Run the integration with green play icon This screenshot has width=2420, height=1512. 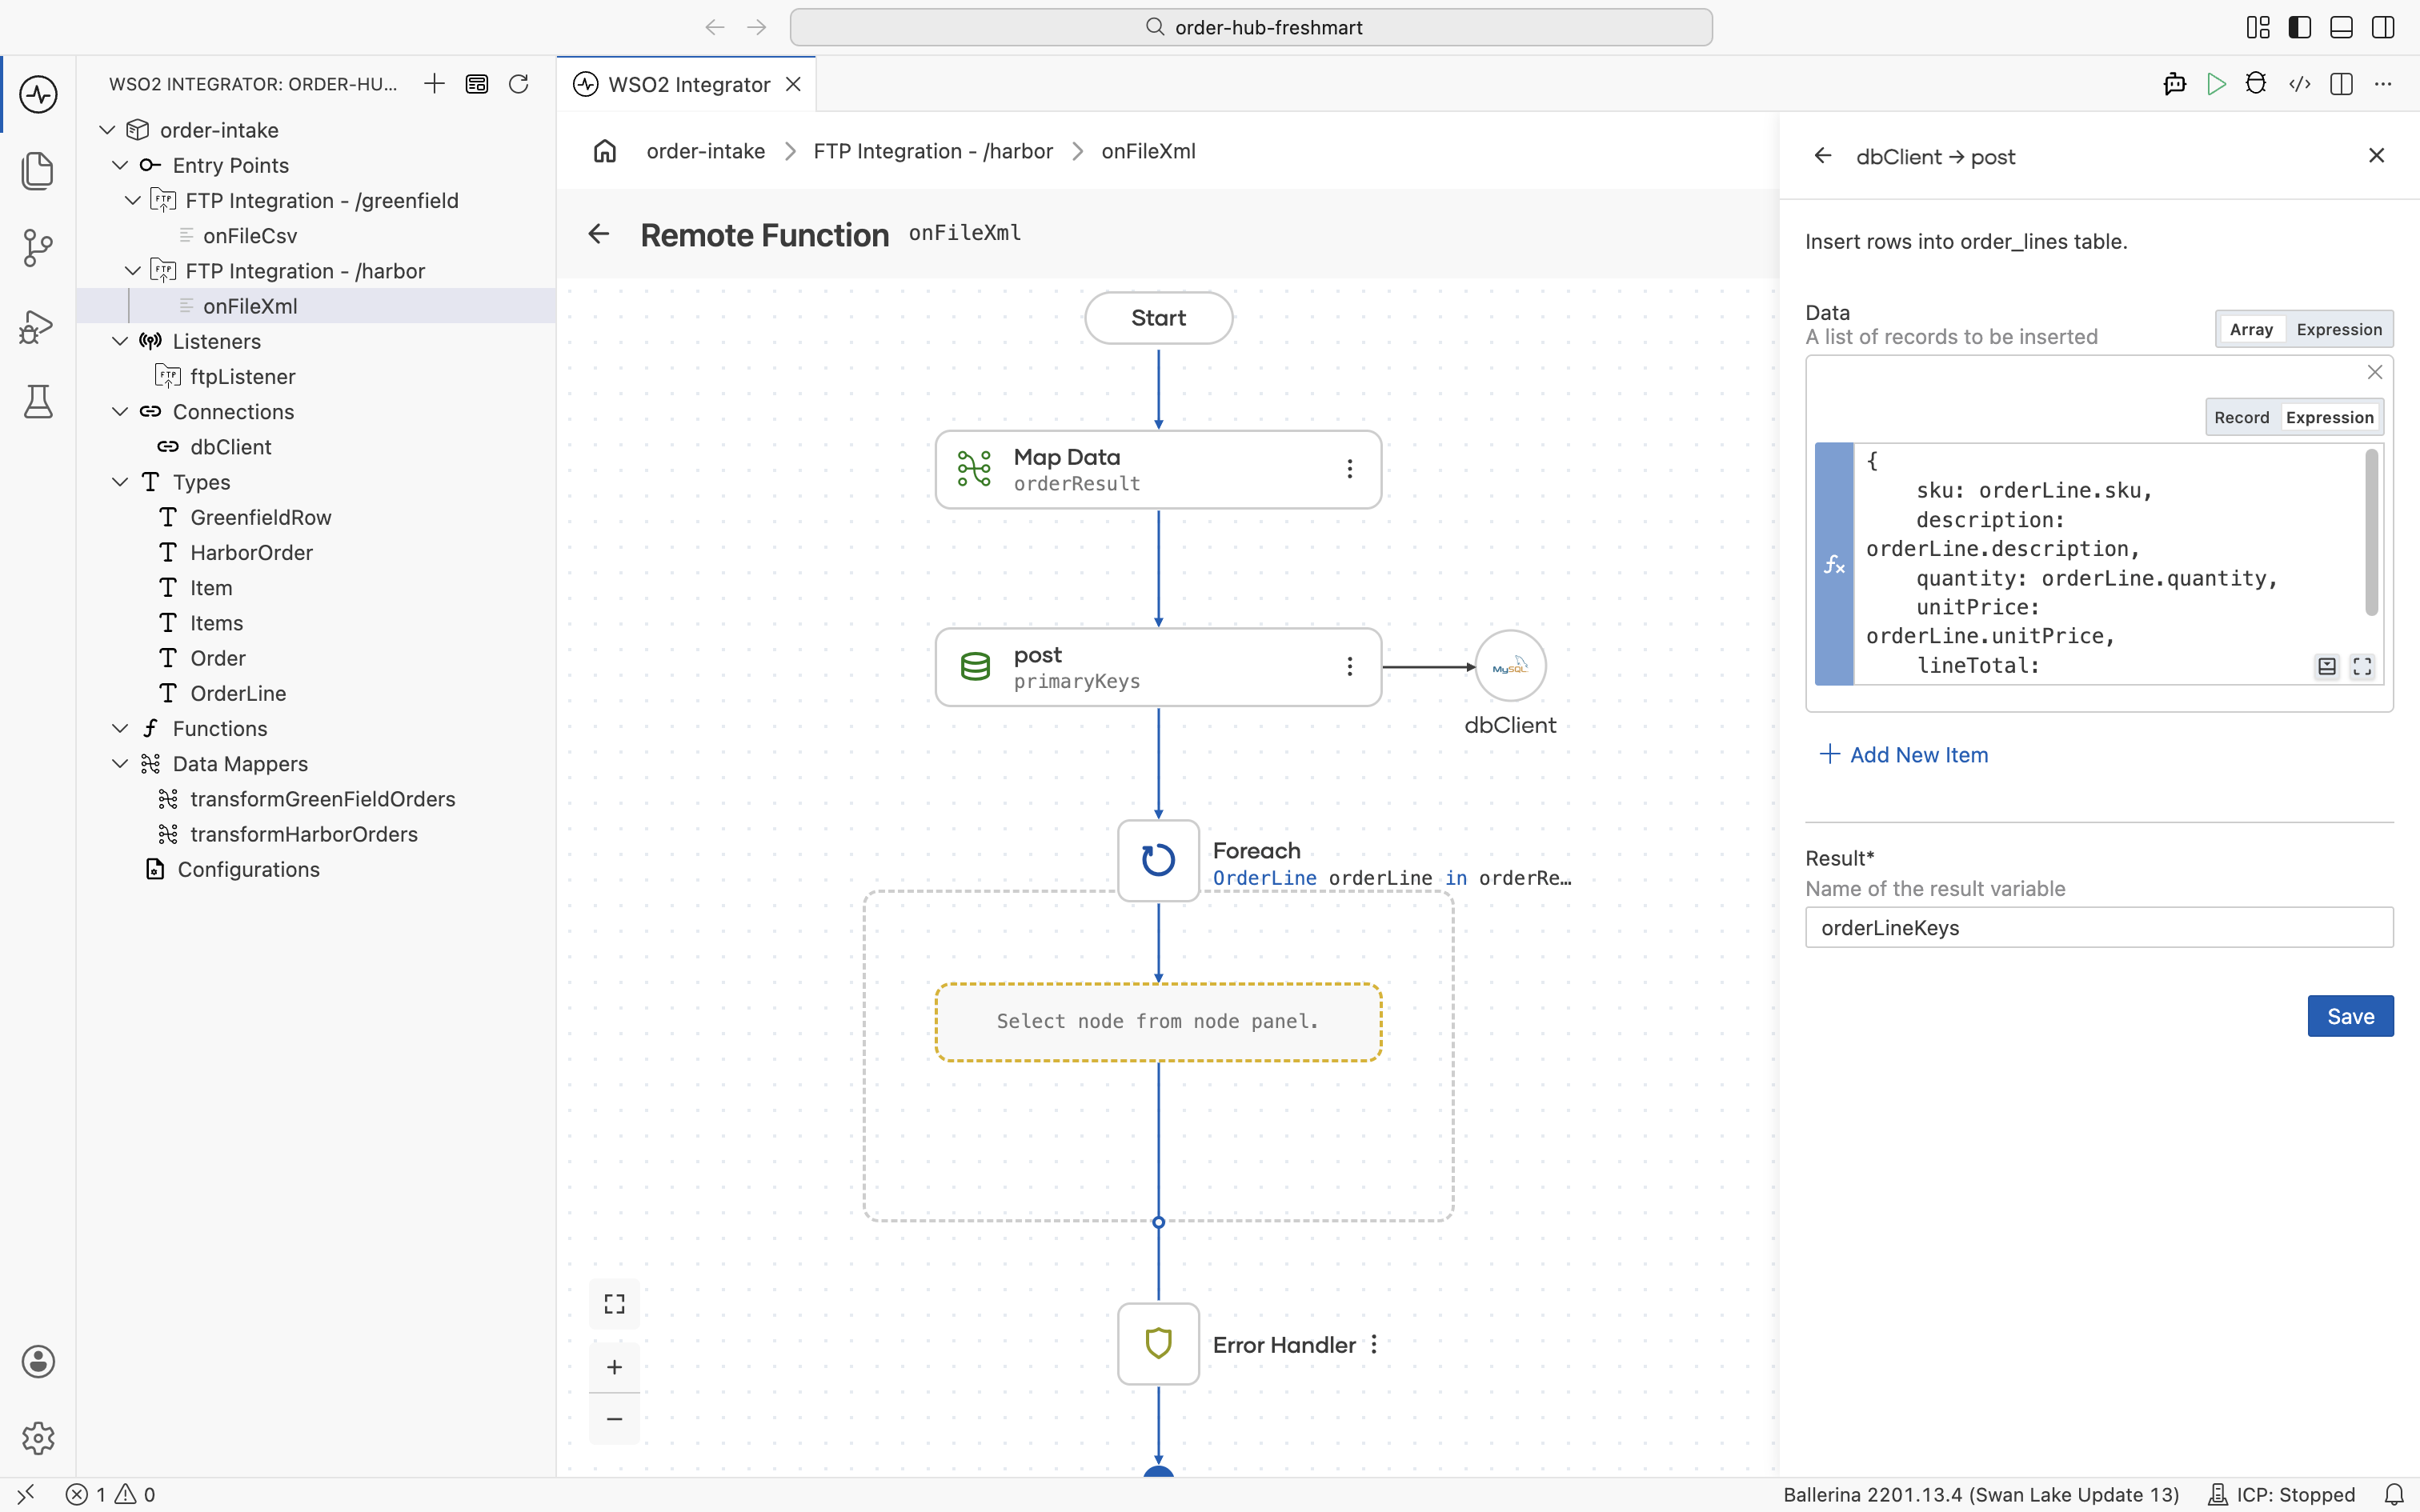click(x=2216, y=84)
